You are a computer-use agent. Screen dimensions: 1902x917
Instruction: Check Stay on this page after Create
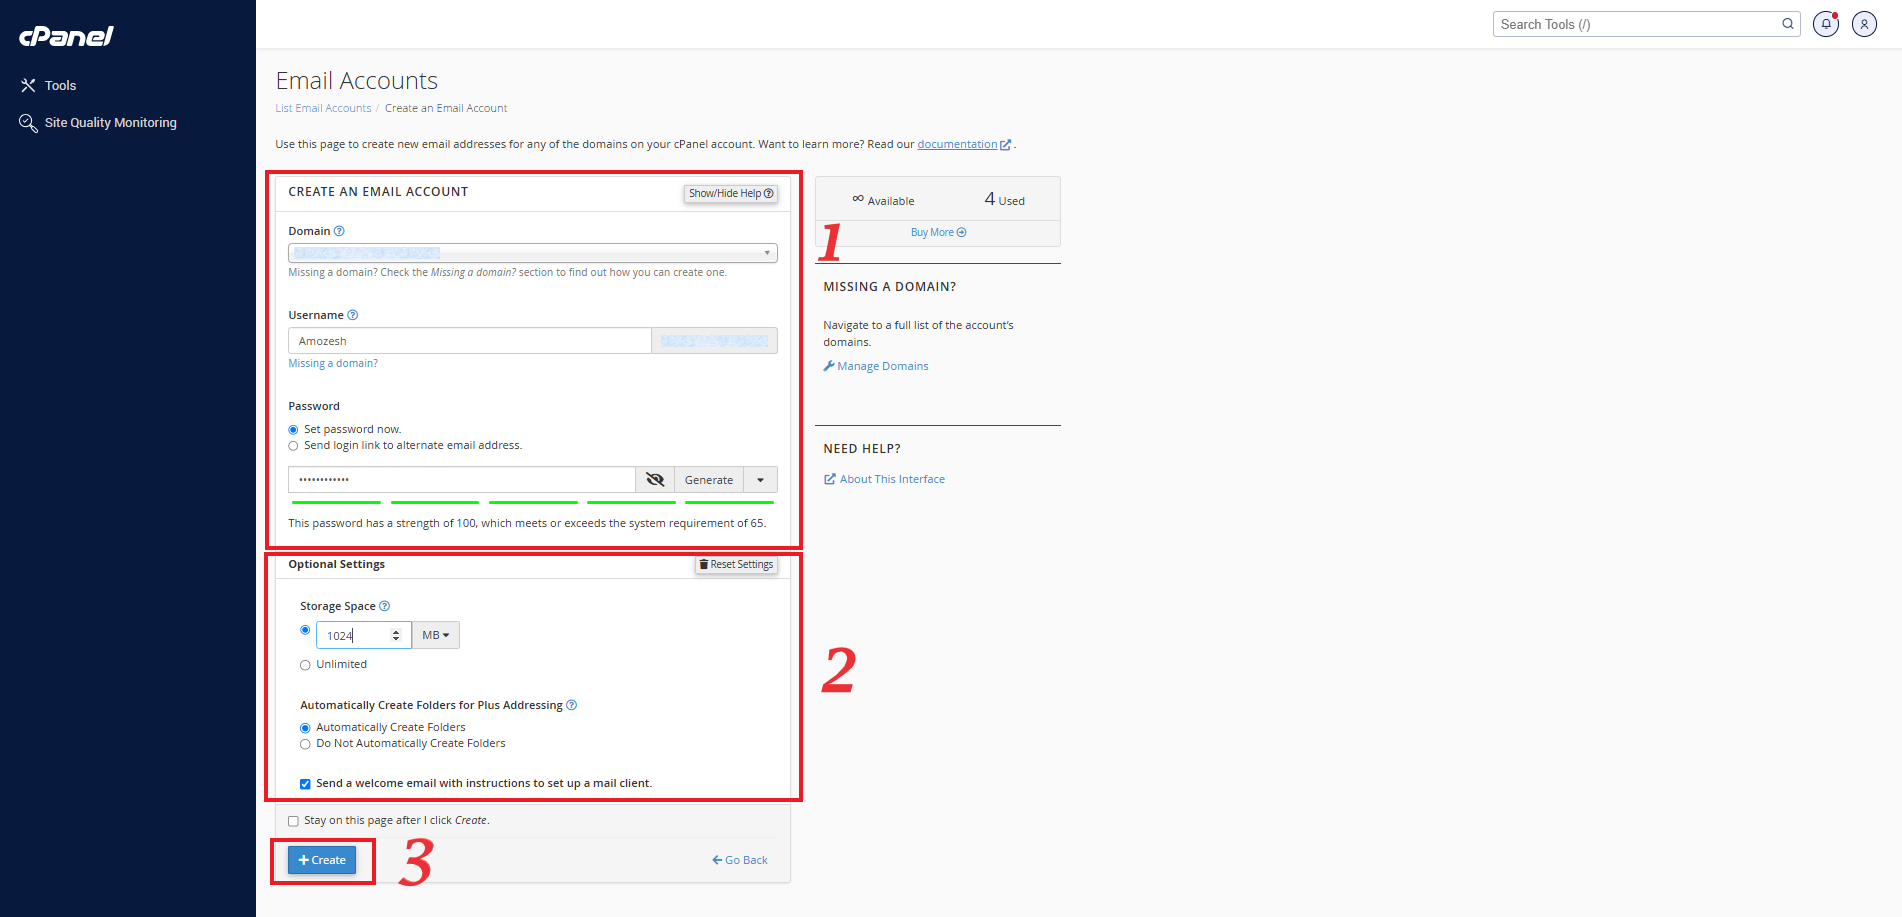pos(294,821)
